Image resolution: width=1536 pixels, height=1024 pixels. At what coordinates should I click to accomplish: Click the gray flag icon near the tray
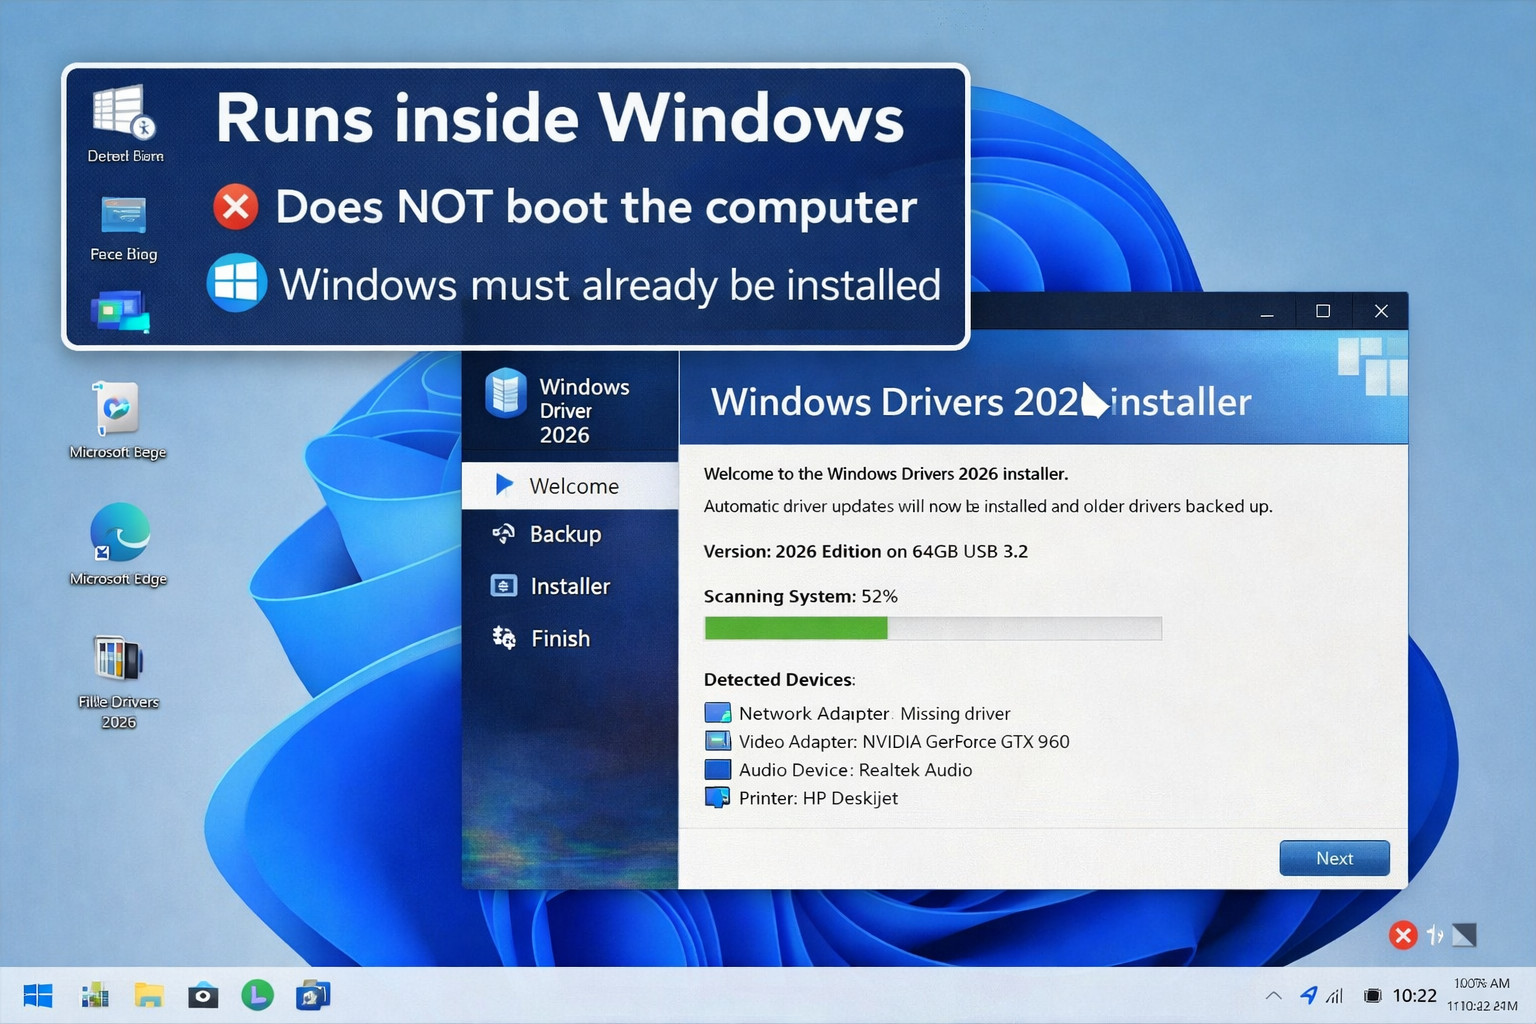[x=1464, y=936]
